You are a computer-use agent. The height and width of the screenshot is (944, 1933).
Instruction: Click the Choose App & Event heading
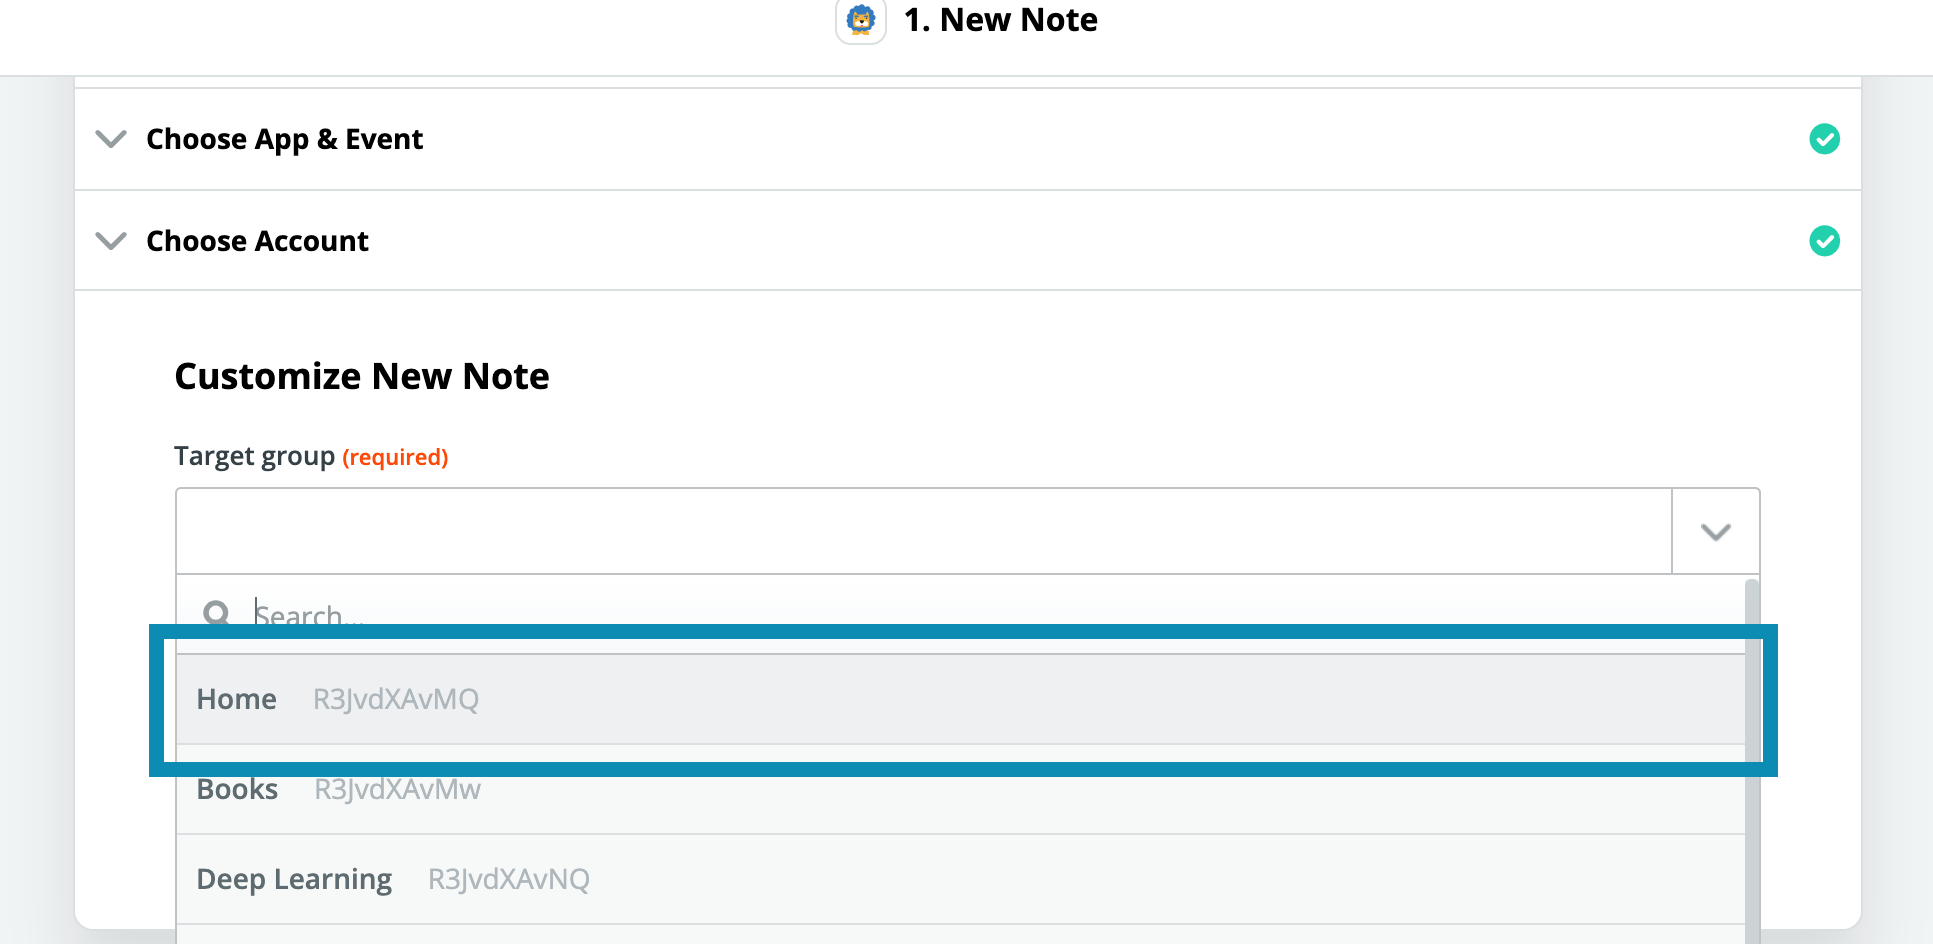pos(285,139)
